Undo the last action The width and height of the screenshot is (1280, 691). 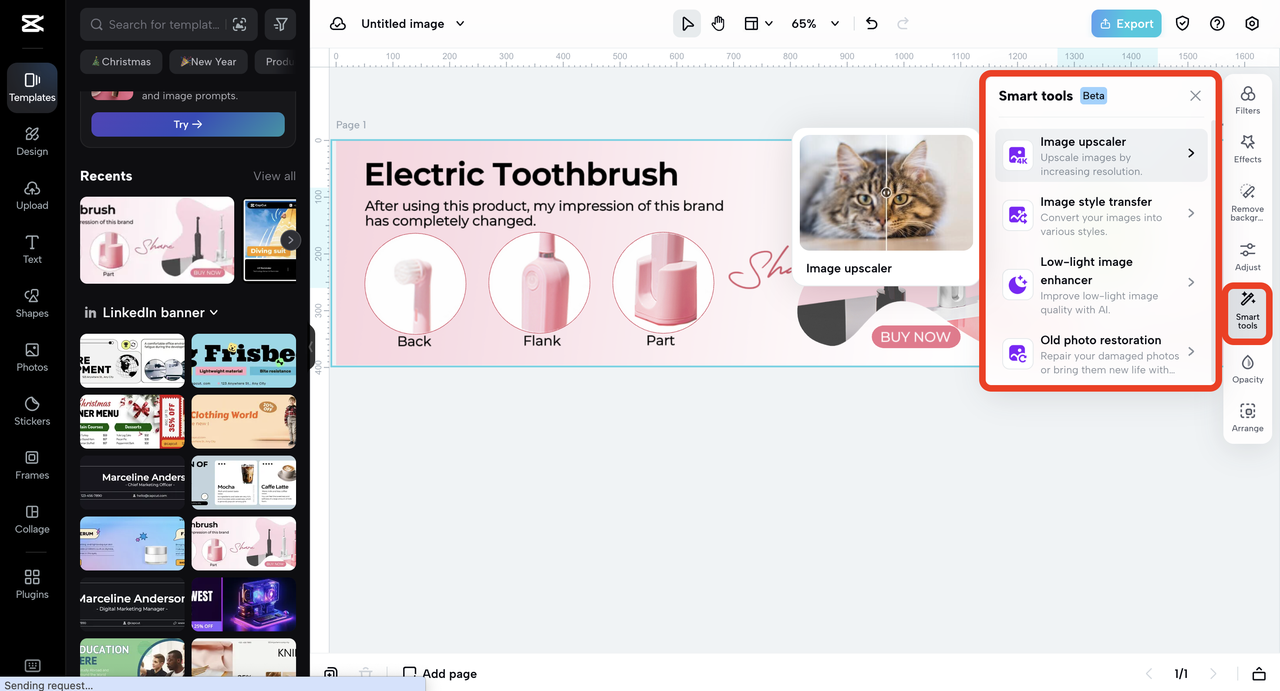pos(872,23)
